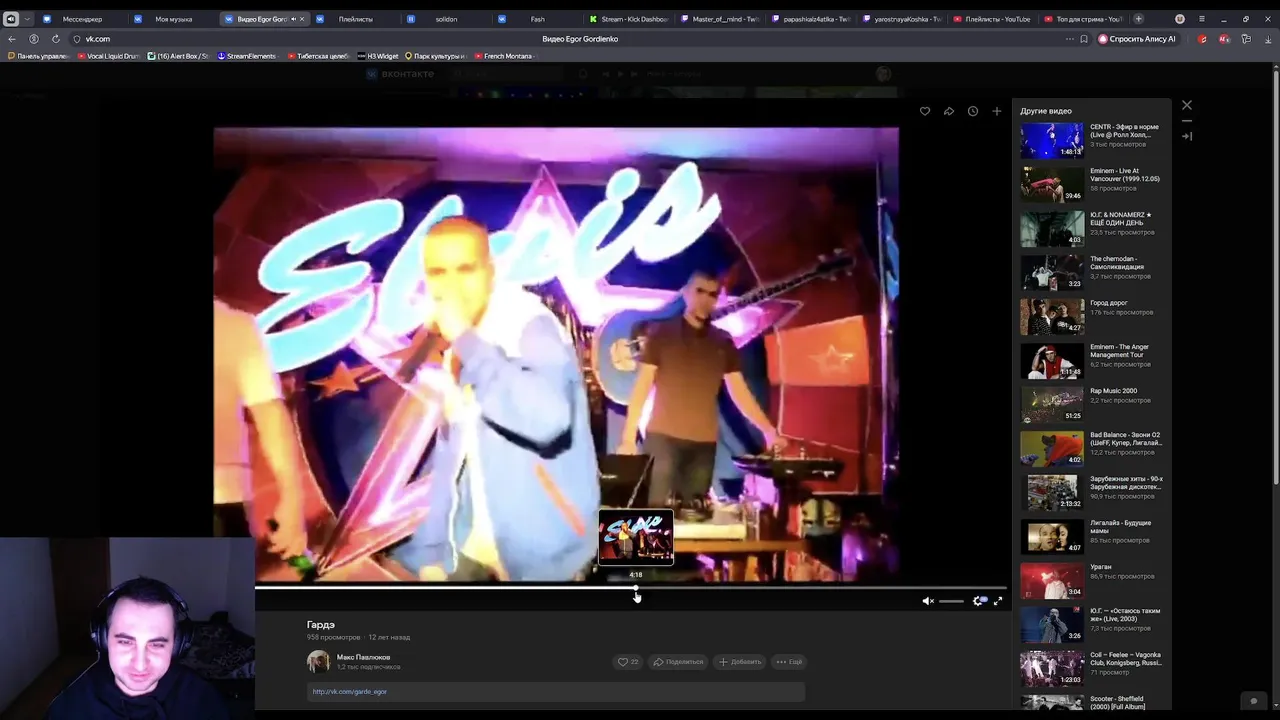Open the tab list dropdown arrow
Screen dimensions: 1280x720
(x=27, y=19)
